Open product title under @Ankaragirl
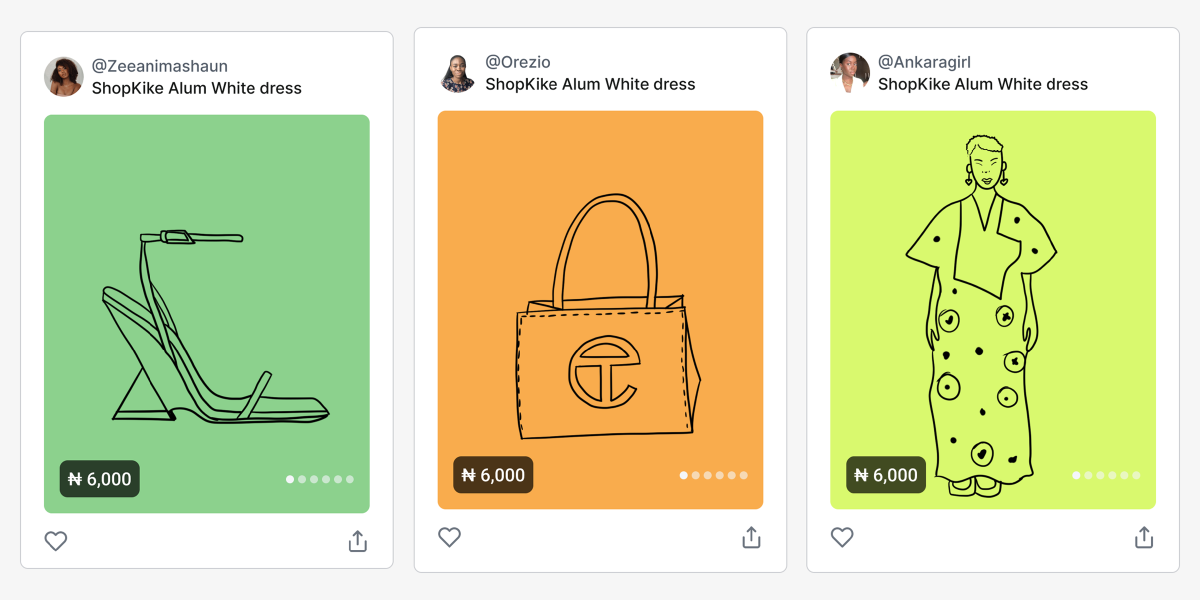Screen dimensions: 1200x600 983,84
